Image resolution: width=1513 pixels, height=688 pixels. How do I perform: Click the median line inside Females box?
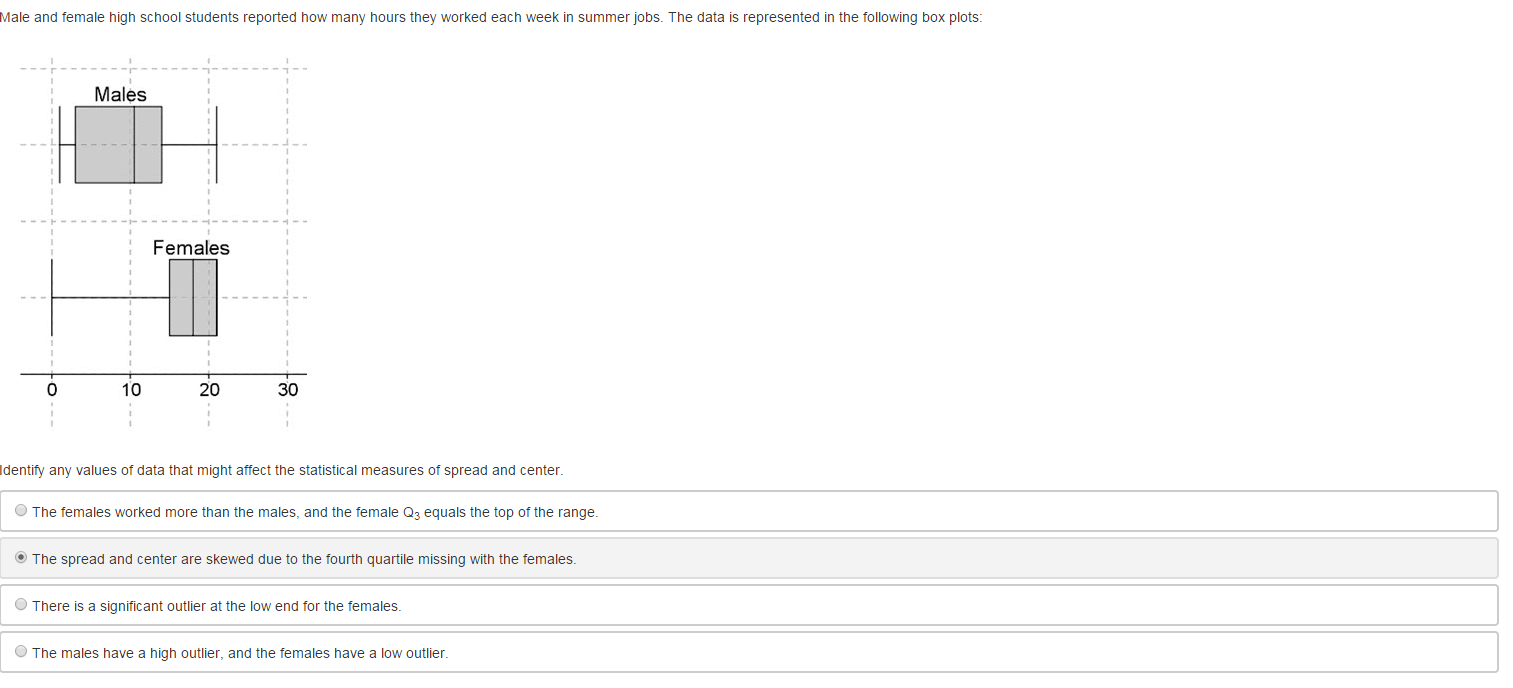(193, 297)
